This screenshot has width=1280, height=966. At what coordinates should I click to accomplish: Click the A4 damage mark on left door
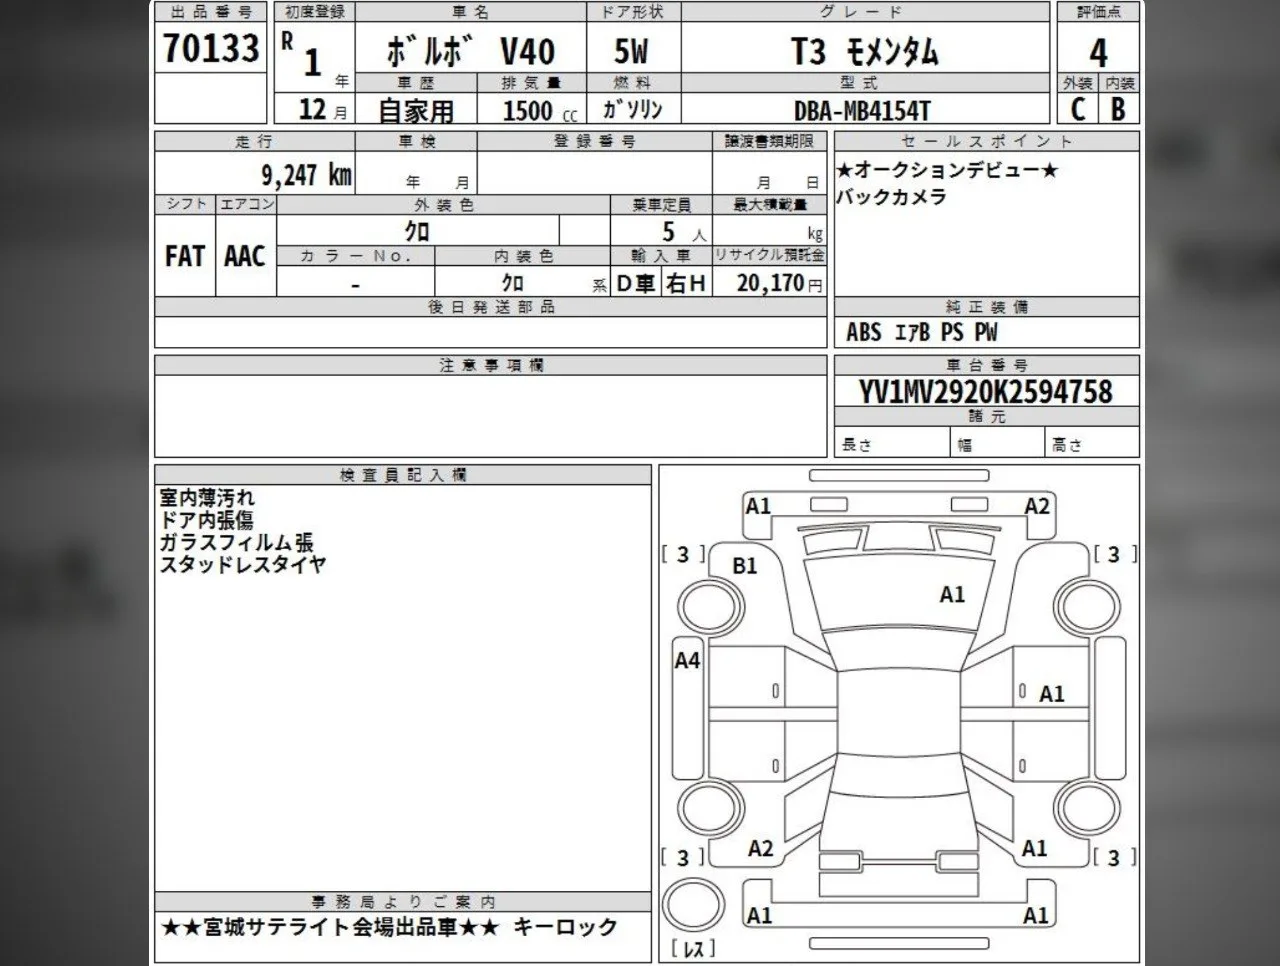click(688, 660)
